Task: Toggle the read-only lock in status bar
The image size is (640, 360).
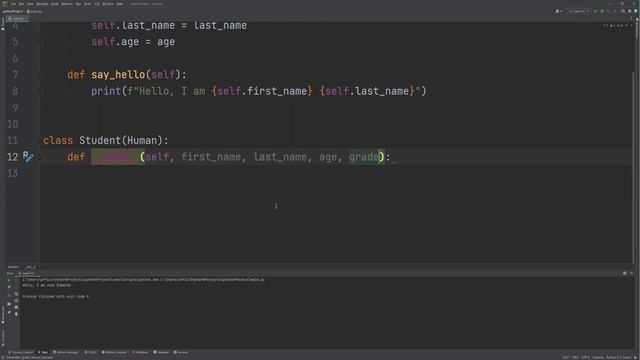Action: point(635,358)
